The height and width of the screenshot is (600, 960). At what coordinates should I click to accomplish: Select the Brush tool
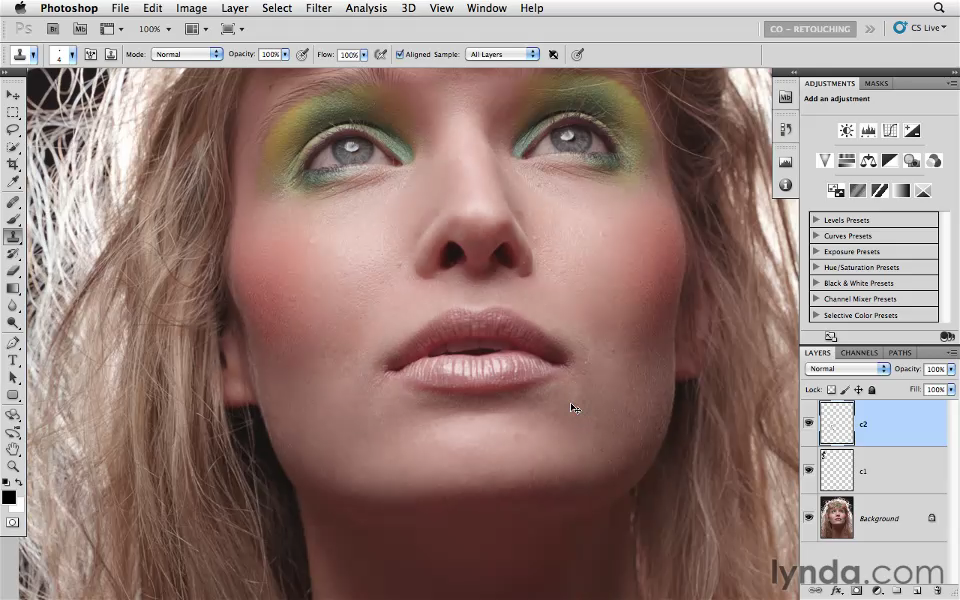12,219
